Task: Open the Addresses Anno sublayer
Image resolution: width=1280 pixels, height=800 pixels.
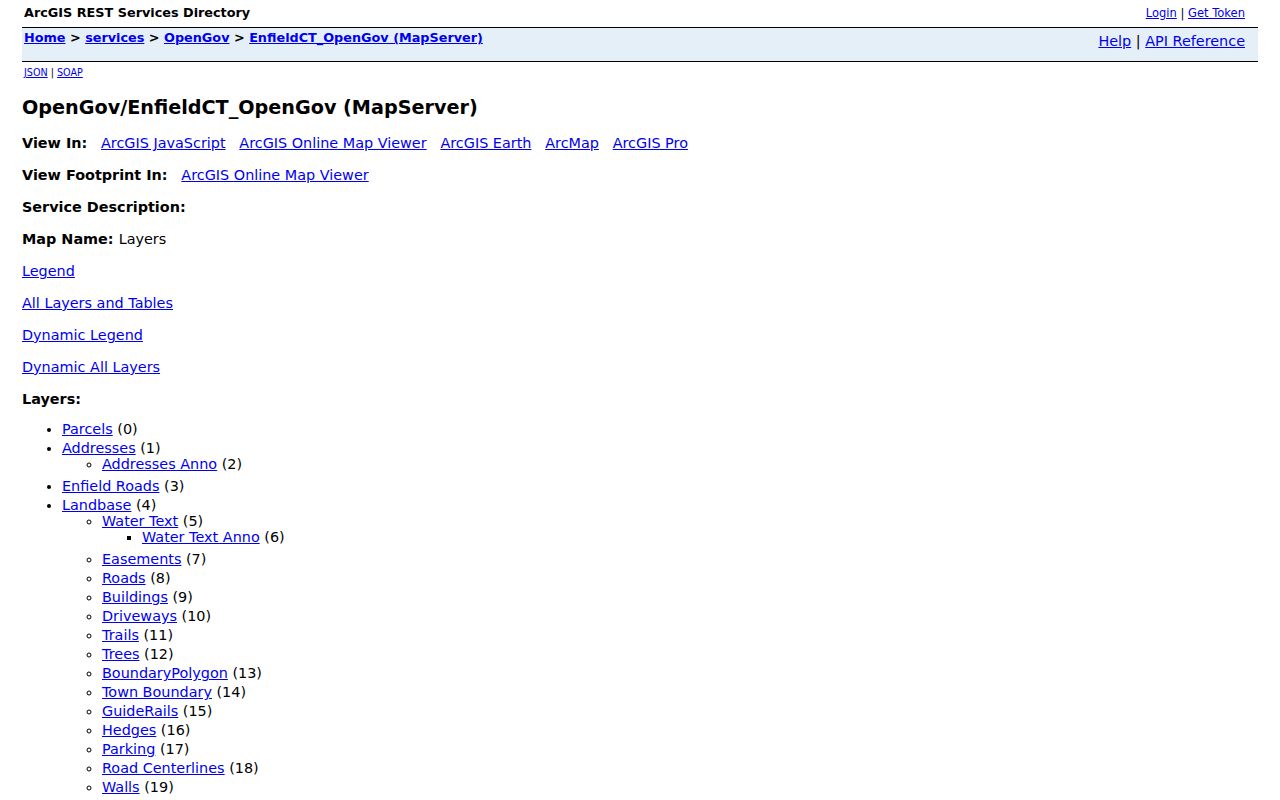Action: pos(159,464)
